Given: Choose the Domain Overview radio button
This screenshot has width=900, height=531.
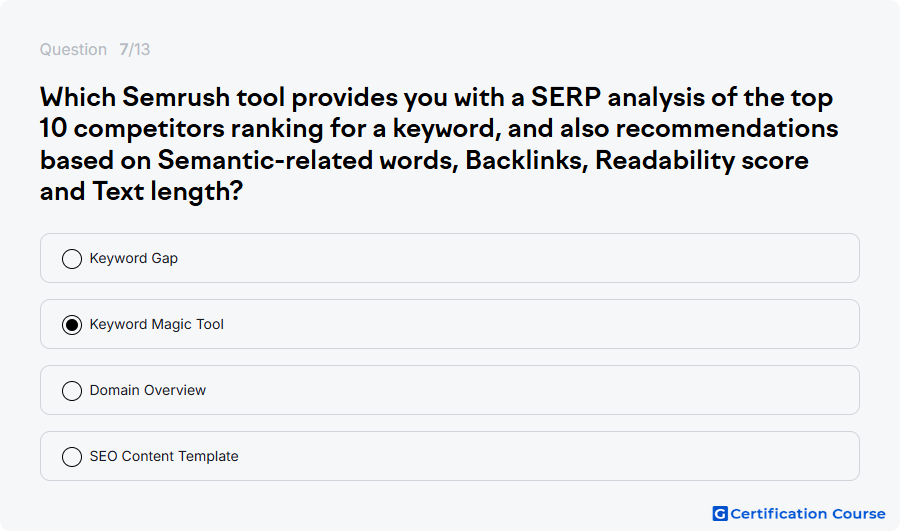Looking at the screenshot, I should click(x=72, y=391).
